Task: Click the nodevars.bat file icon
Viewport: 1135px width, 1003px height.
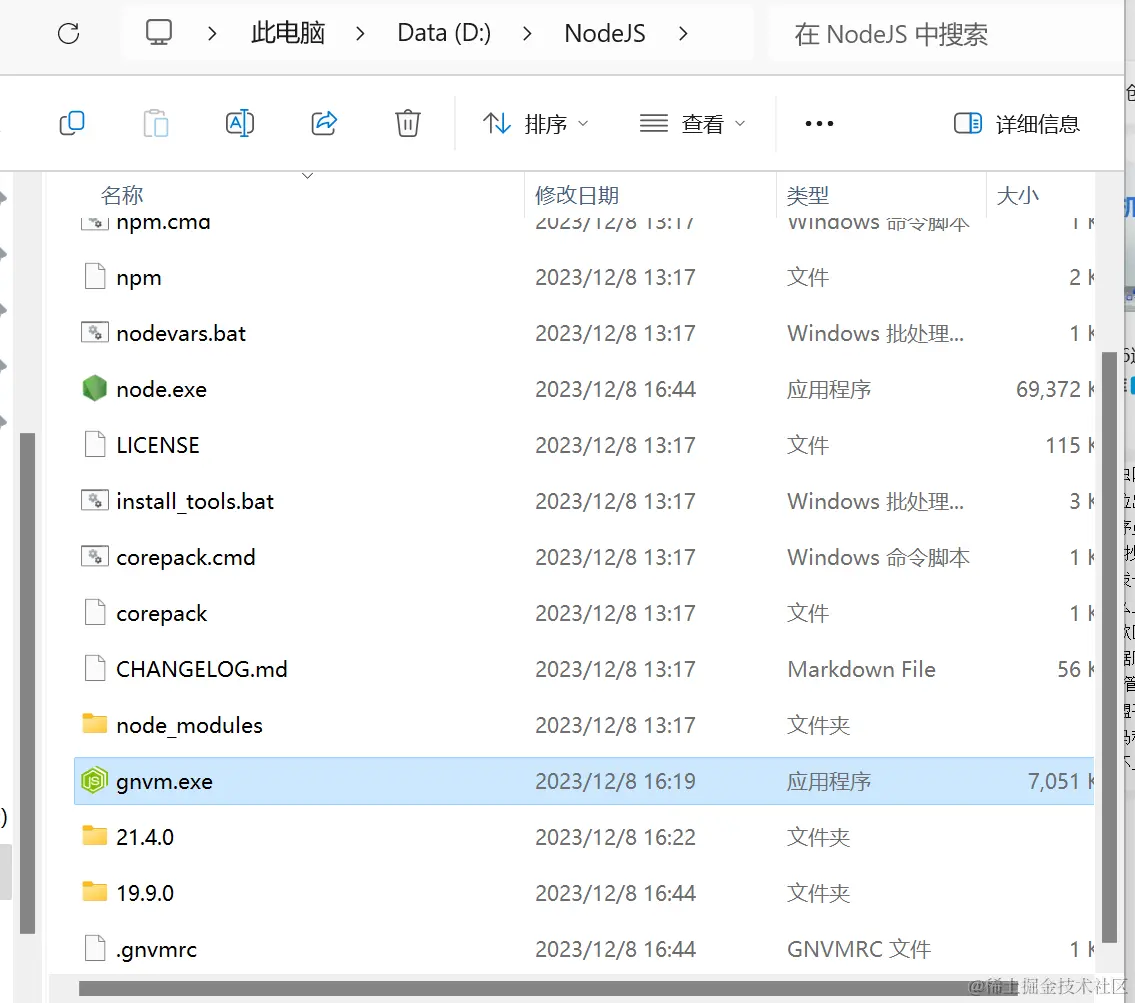Action: 95,333
